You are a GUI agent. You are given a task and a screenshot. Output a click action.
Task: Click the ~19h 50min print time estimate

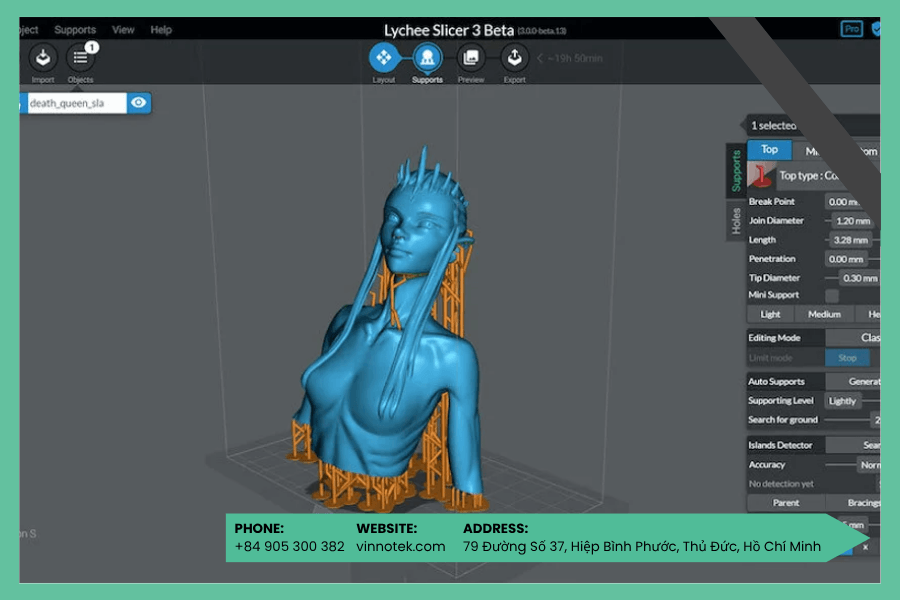[x=575, y=58]
